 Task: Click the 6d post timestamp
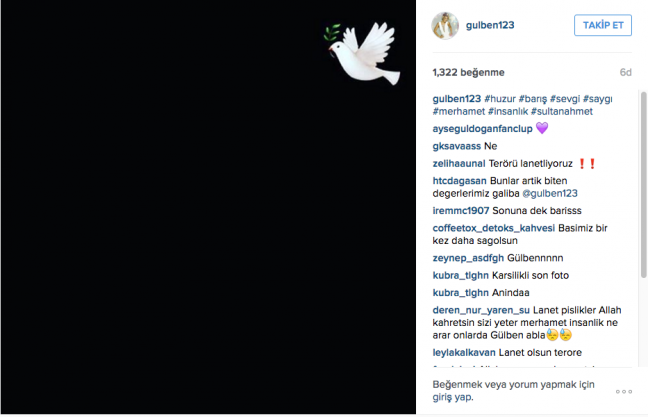[625, 72]
